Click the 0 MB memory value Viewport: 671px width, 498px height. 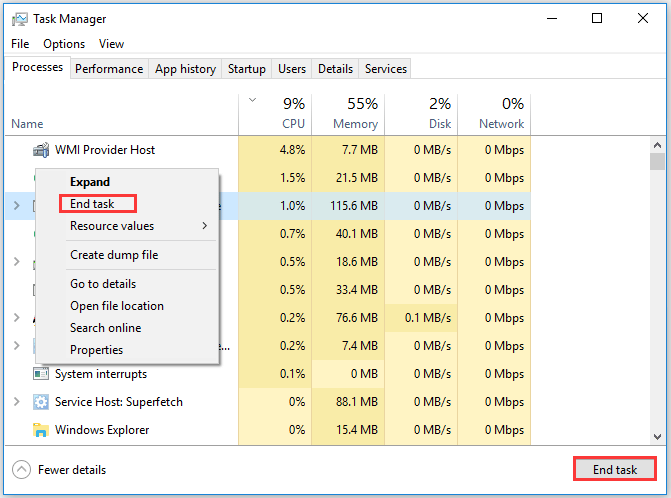click(364, 374)
